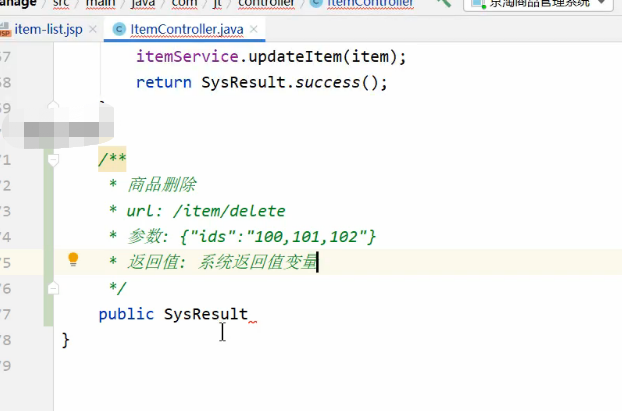Open the run configuration dropdown
Viewport: 622px width, 411px height.
pyautogui.click(x=538, y=4)
